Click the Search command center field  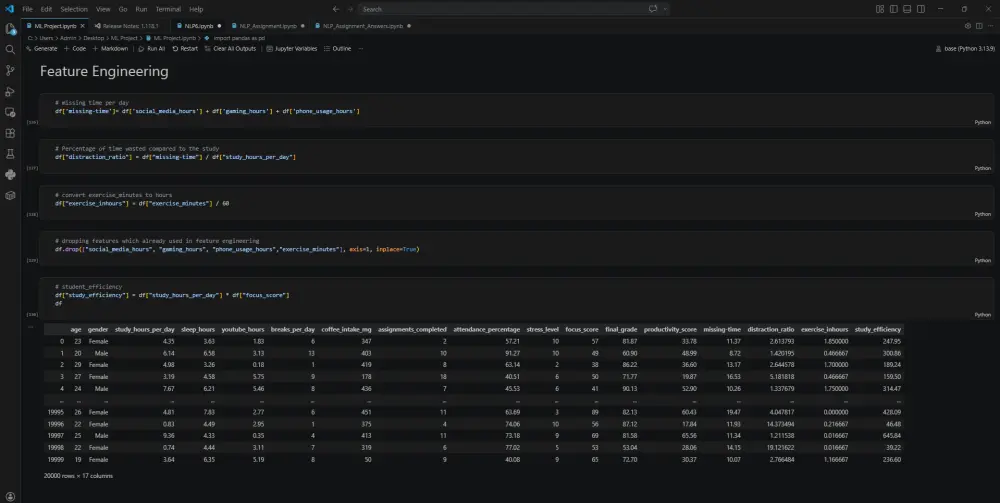[513, 9]
